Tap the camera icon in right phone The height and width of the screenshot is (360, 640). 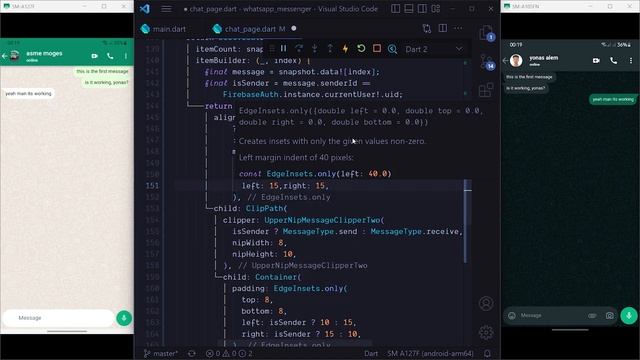609,316
